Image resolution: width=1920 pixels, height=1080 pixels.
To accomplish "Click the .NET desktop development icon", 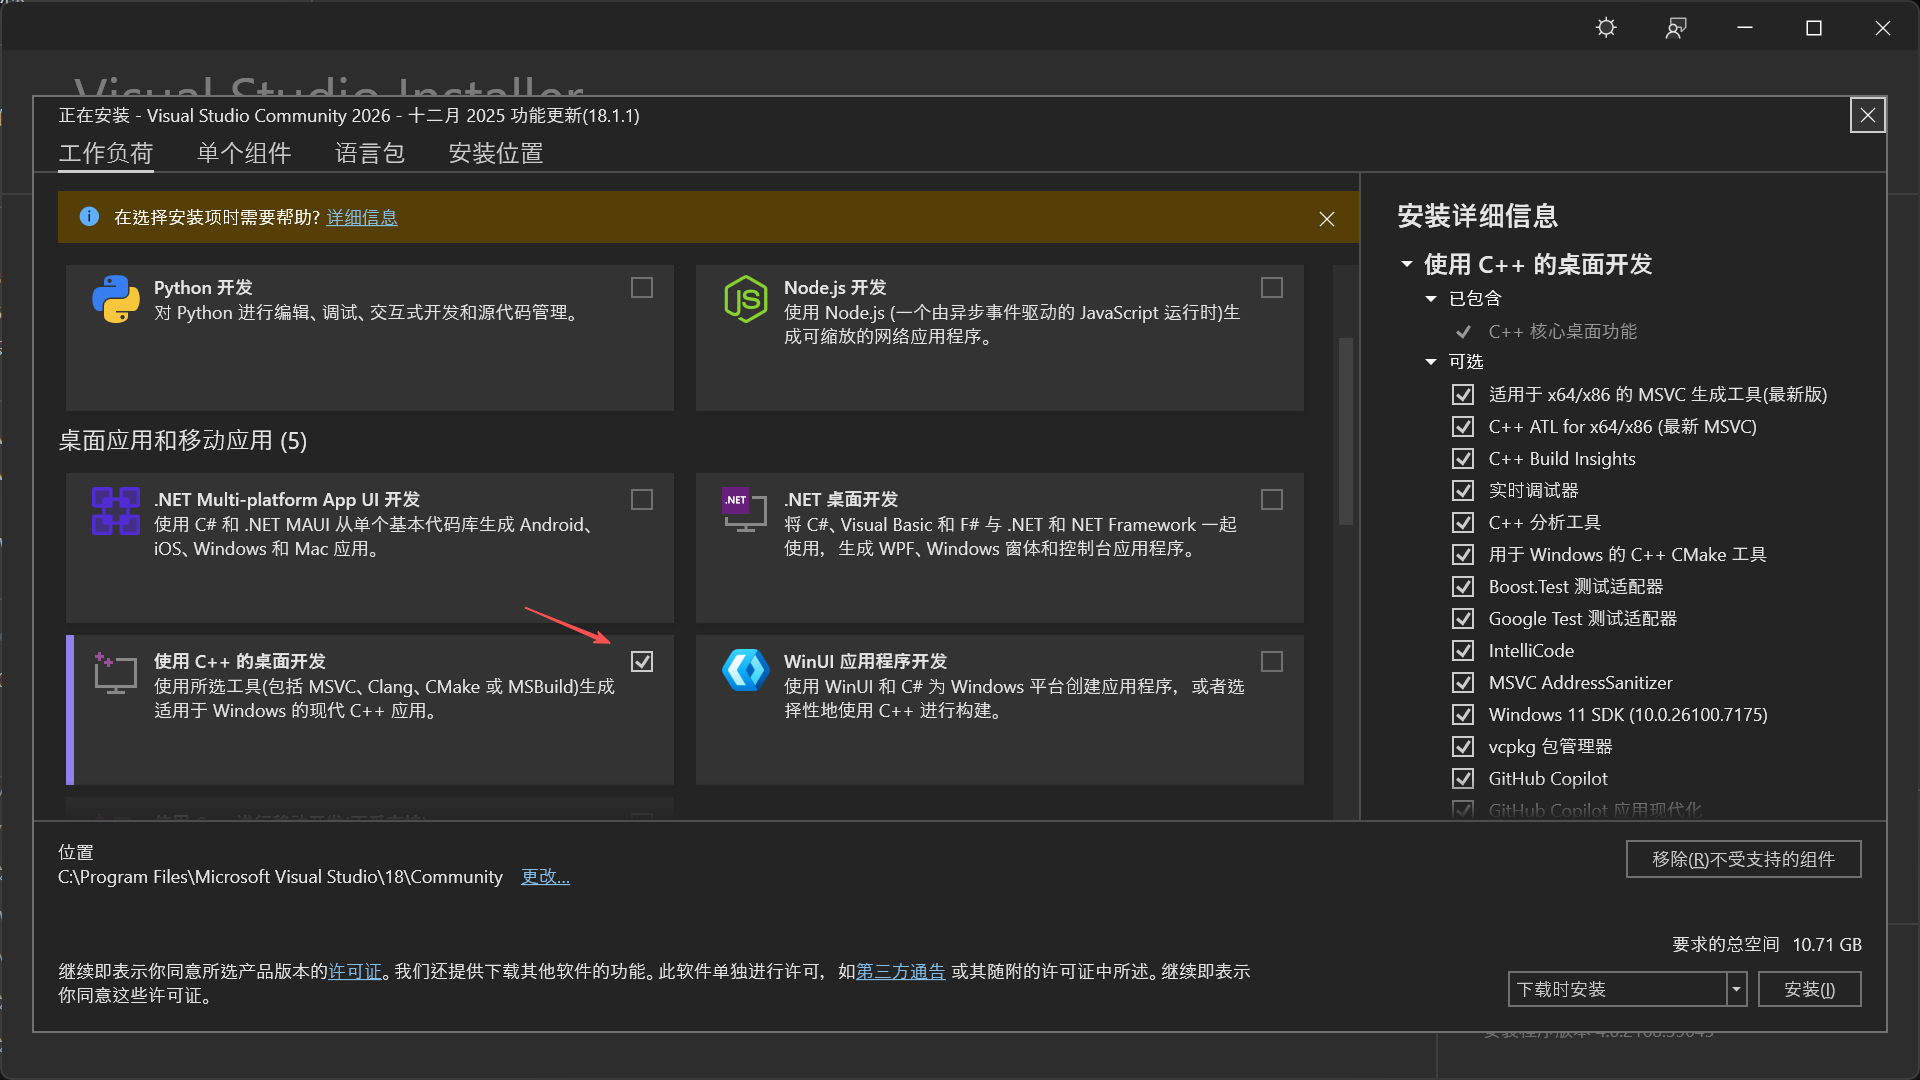I will pos(744,509).
